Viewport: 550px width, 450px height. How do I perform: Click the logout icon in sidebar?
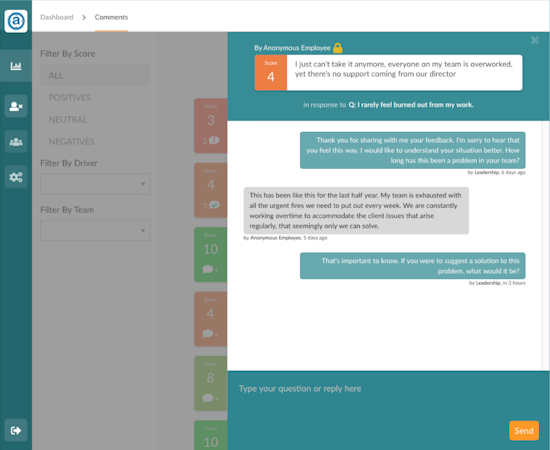pyautogui.click(x=16, y=430)
